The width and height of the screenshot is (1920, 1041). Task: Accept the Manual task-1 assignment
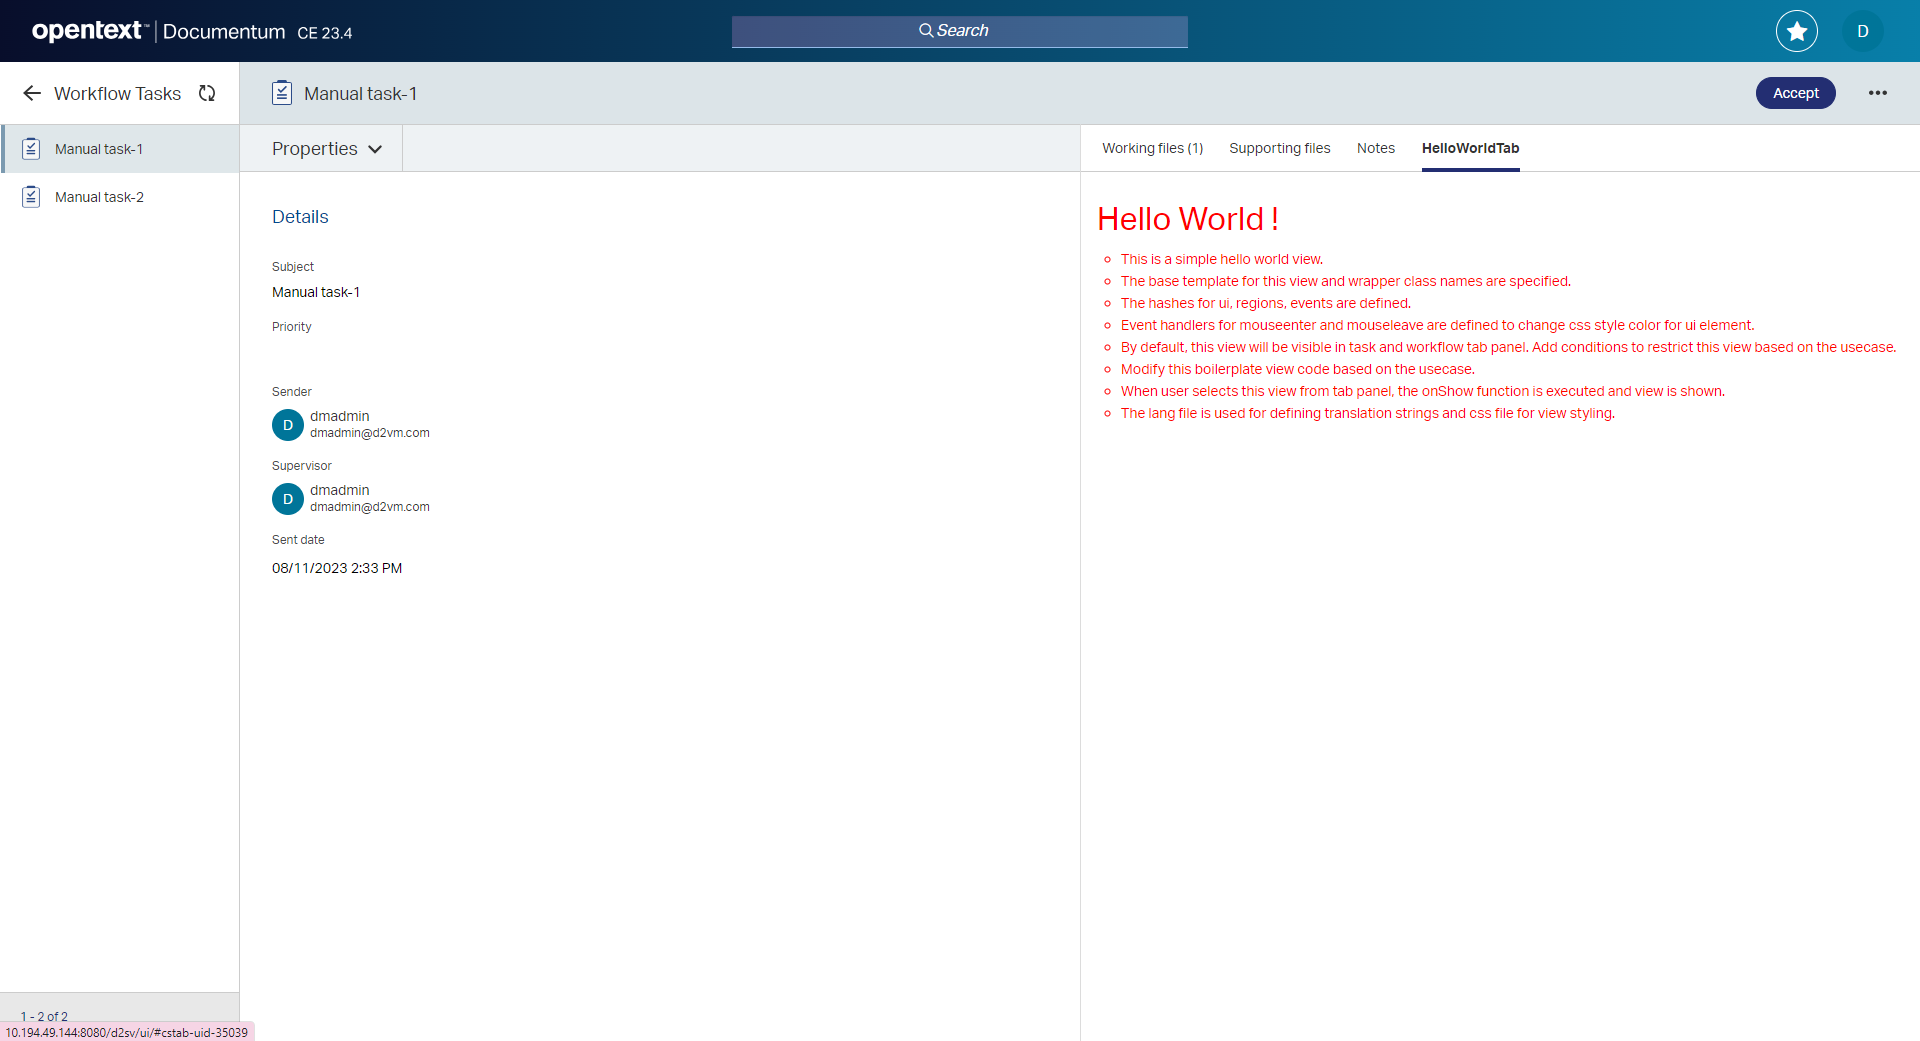tap(1795, 92)
